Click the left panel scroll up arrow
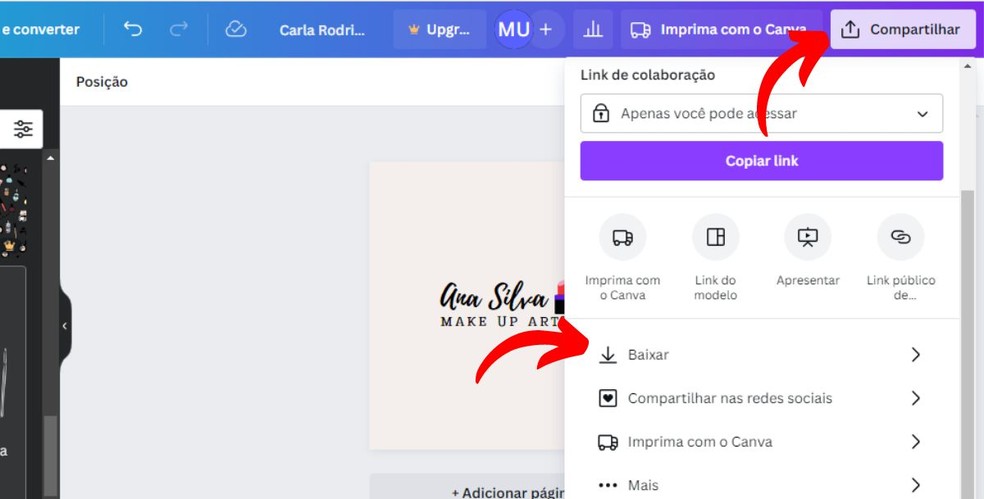 50,158
